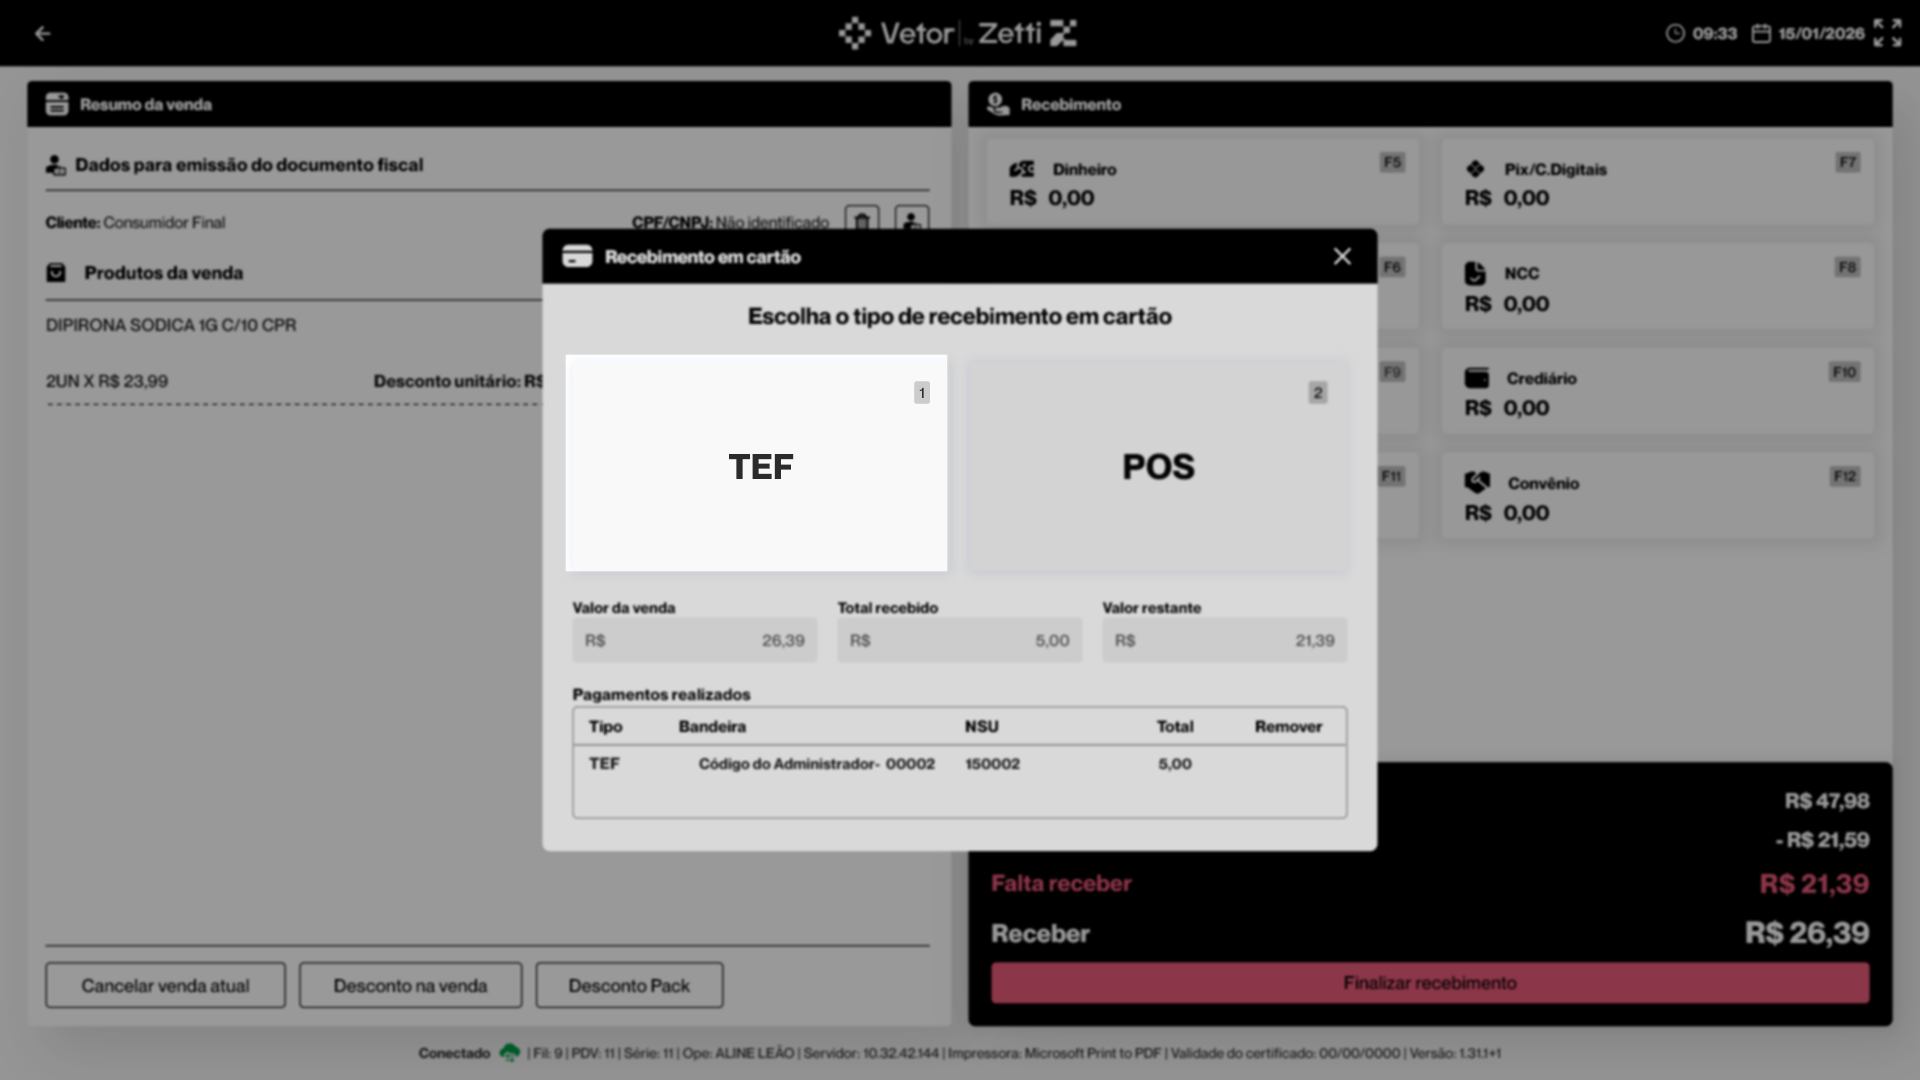Open Desconto na venda
The height and width of the screenshot is (1080, 1920).
coord(410,986)
